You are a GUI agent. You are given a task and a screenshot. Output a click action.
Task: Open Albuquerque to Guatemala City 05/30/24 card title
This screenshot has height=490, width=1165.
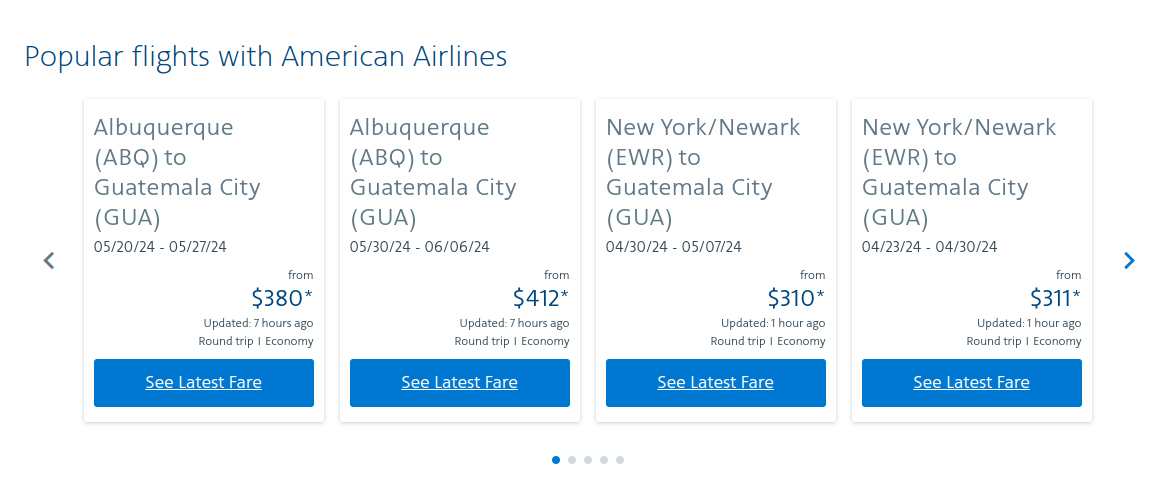tap(433, 172)
